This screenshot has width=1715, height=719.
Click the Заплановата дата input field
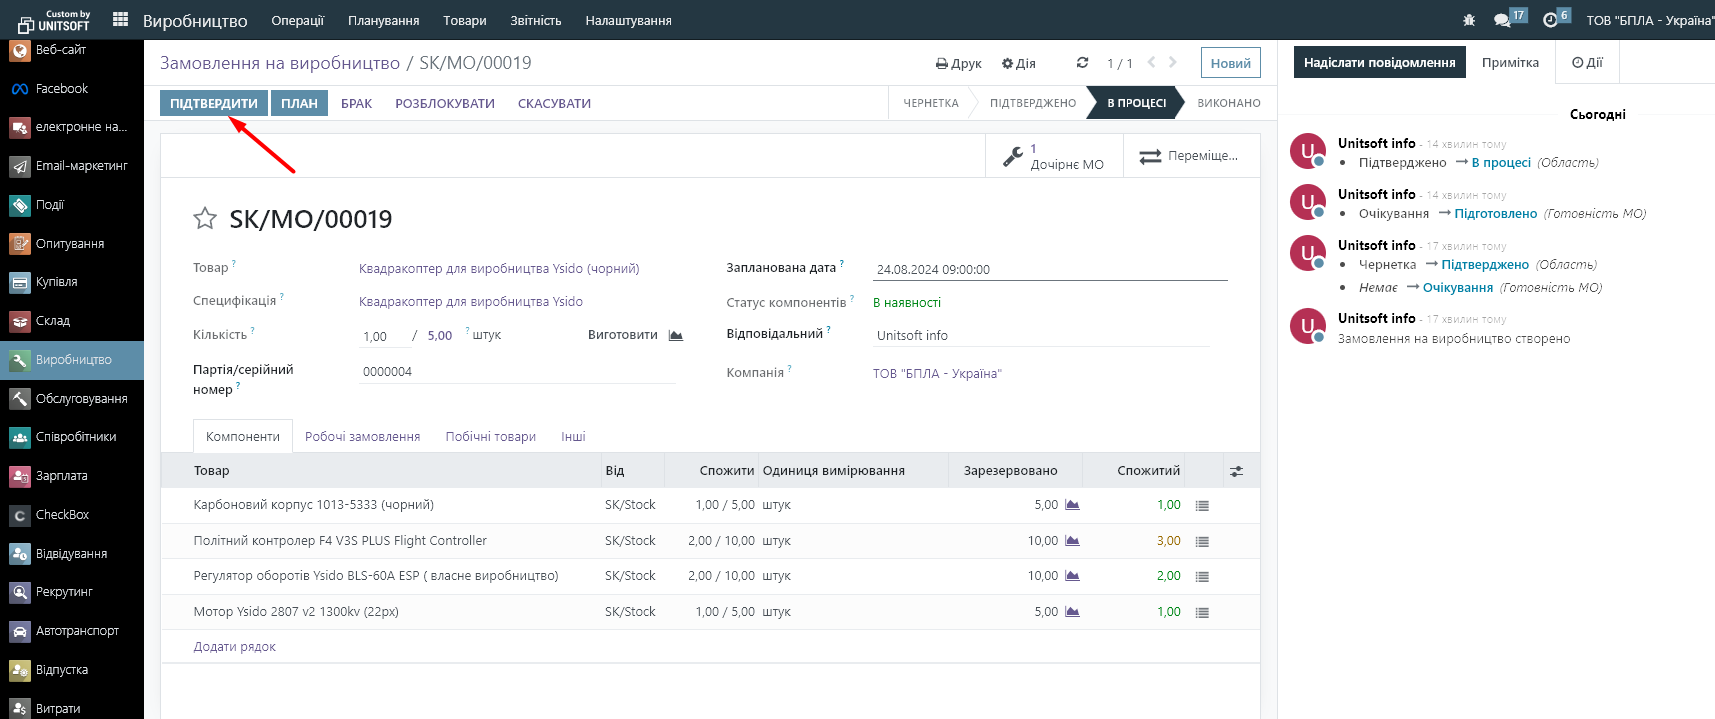tap(1048, 269)
